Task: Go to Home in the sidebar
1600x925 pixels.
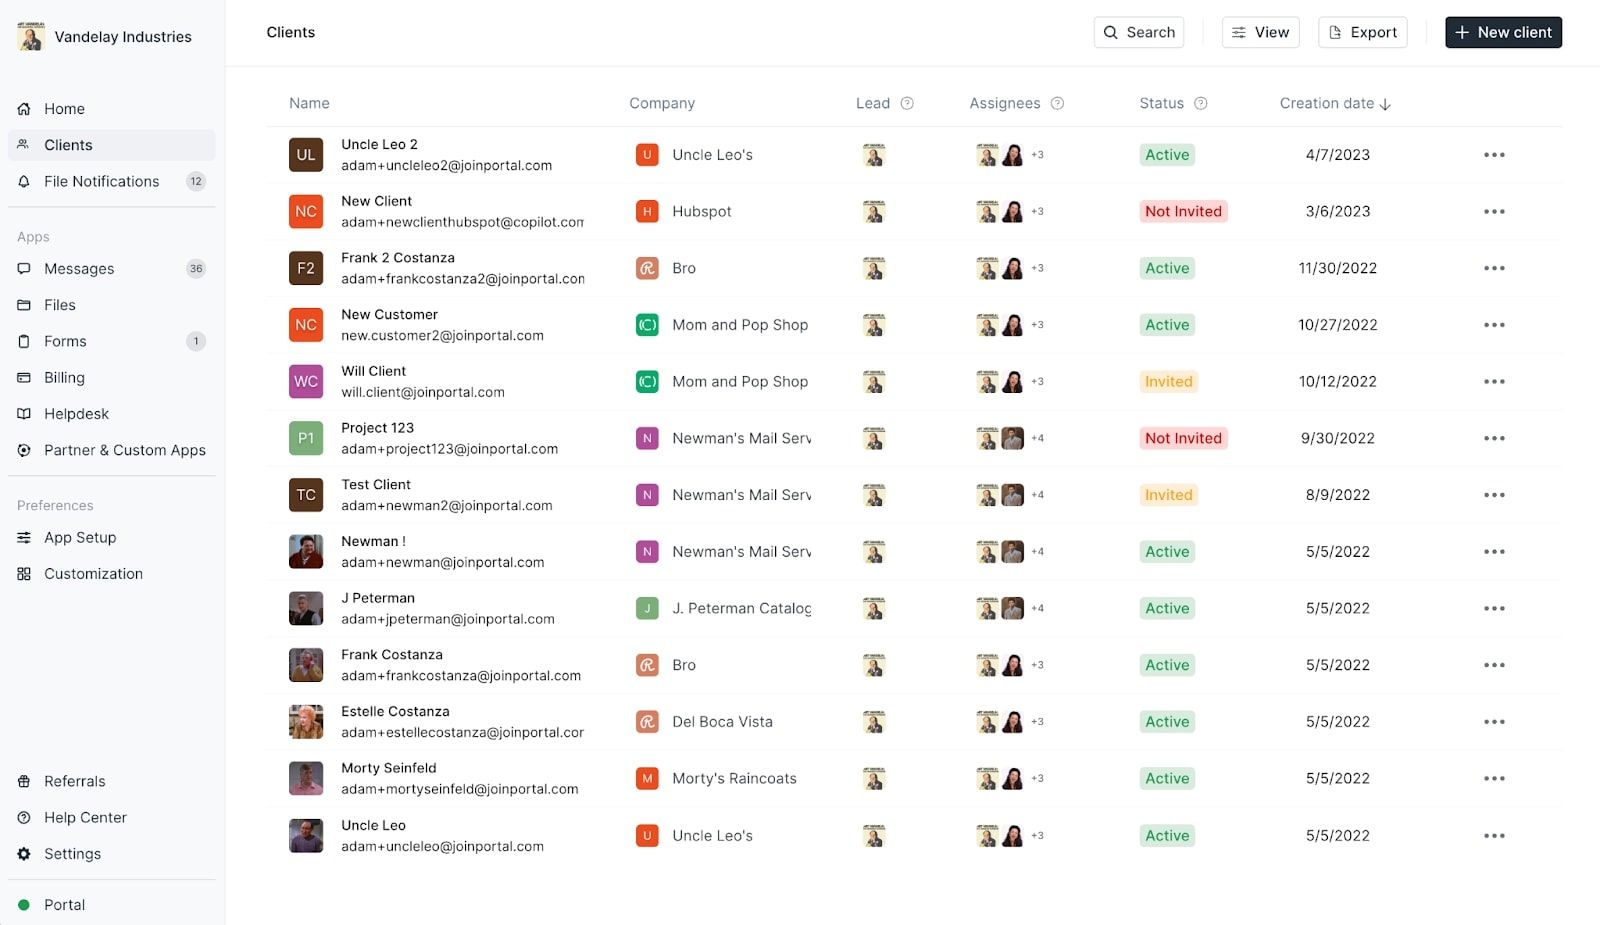Action: [x=64, y=108]
